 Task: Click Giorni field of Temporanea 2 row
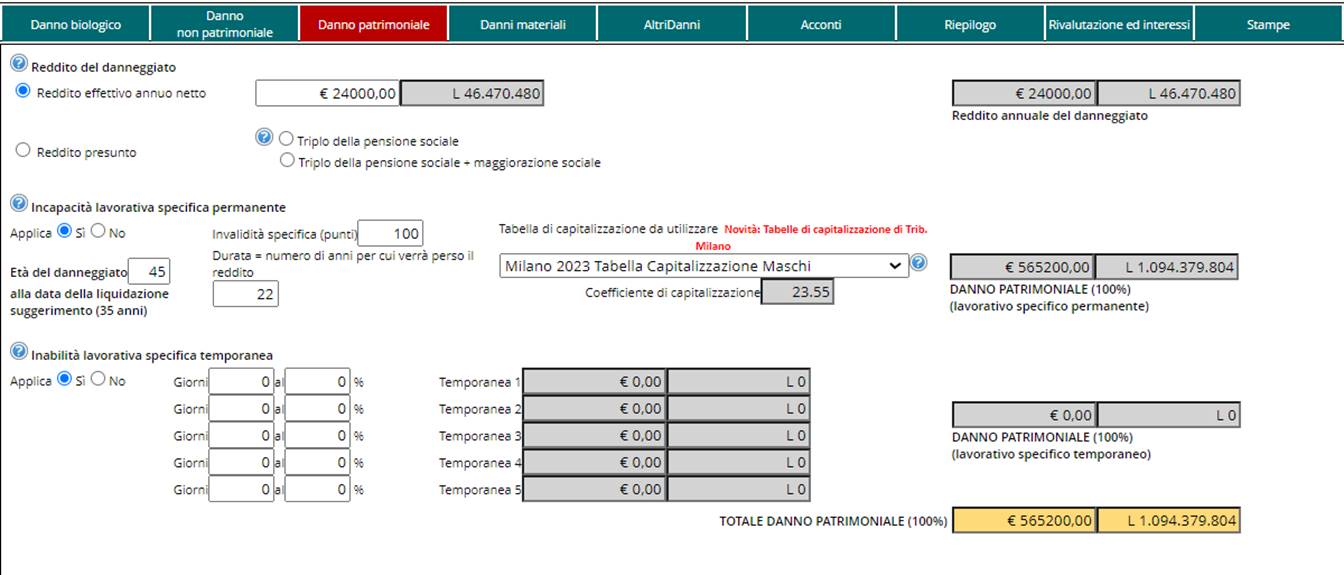(241, 408)
